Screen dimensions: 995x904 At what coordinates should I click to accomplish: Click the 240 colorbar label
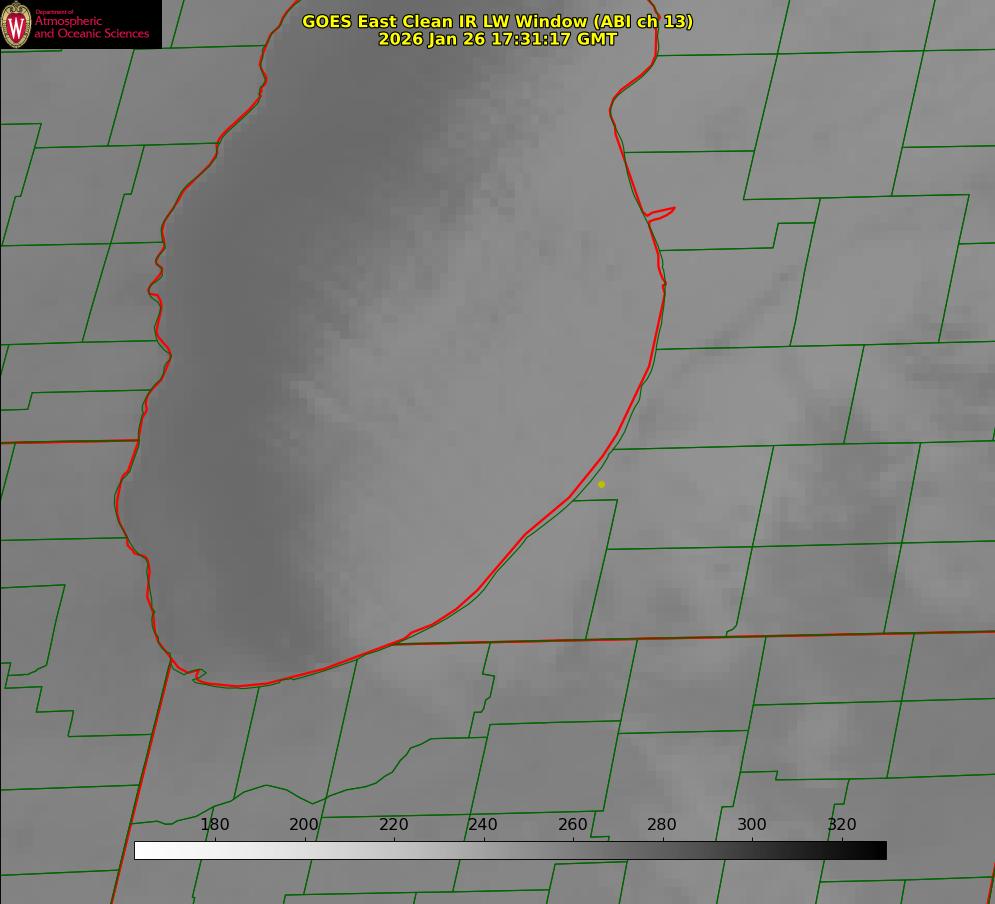point(483,825)
